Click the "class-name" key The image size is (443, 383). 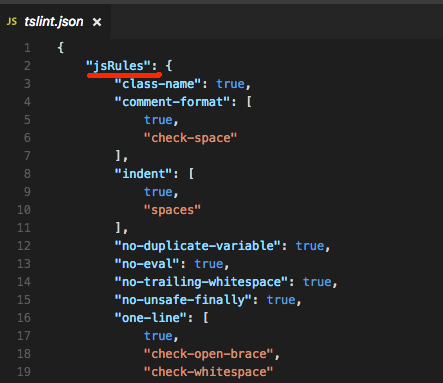[x=158, y=84]
